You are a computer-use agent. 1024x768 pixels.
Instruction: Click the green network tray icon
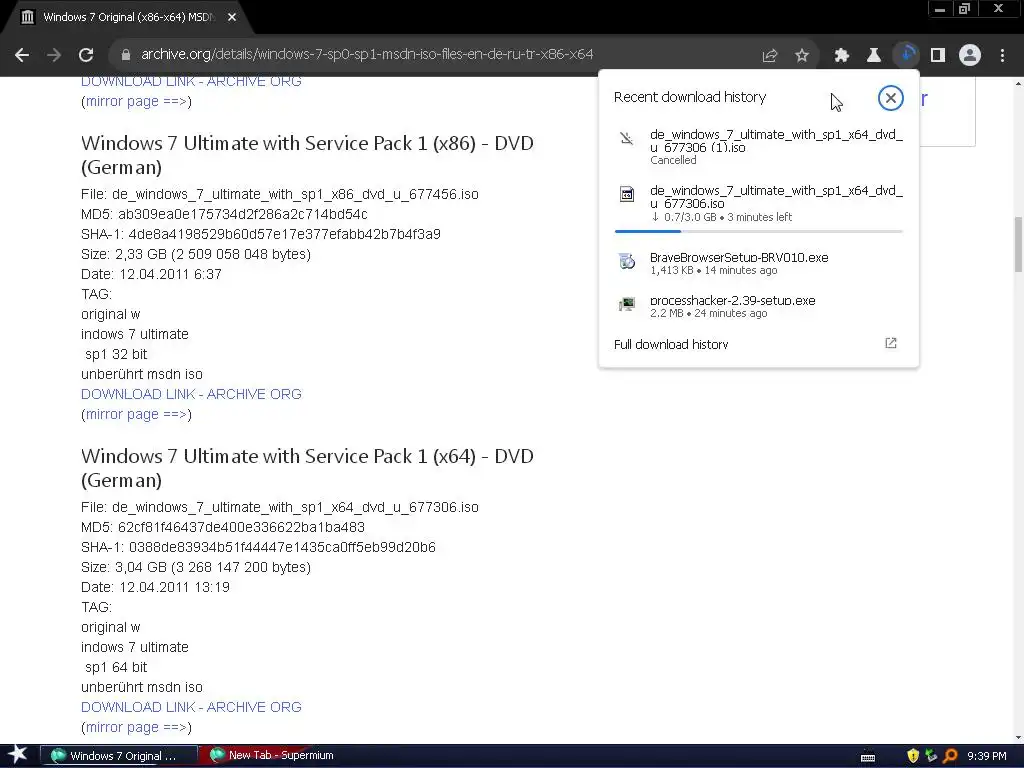point(931,756)
